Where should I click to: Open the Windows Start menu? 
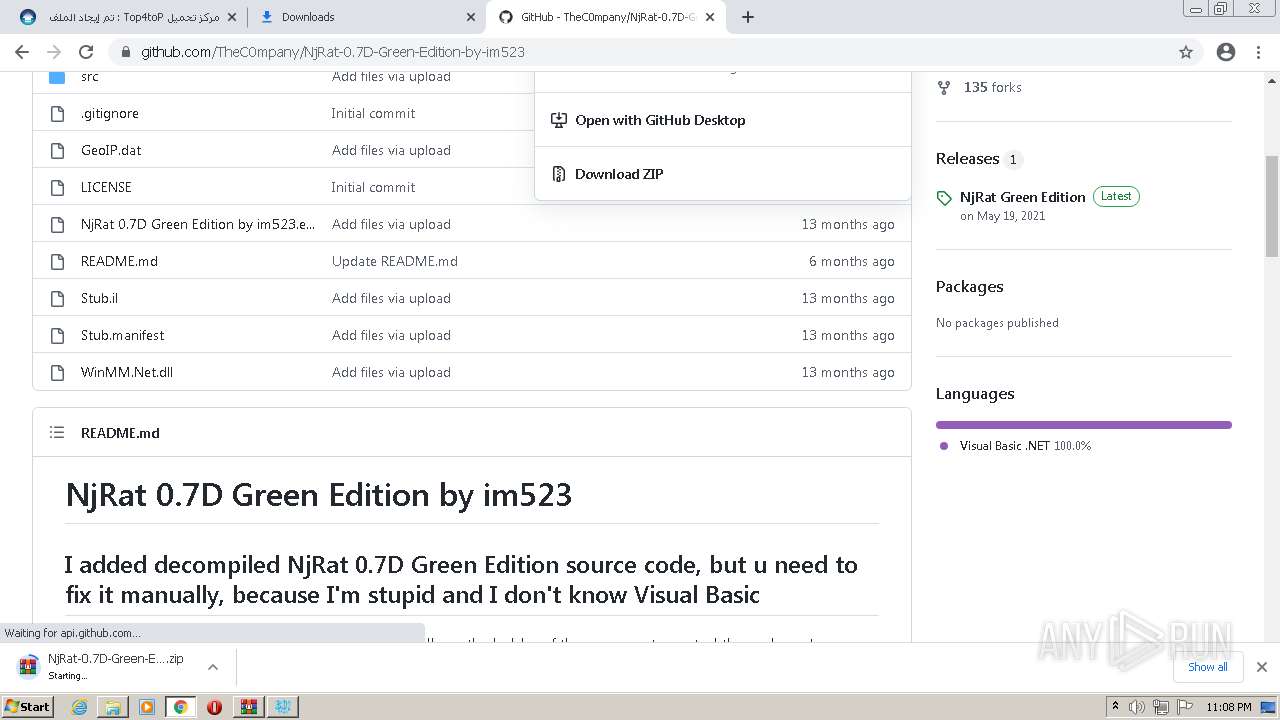click(28, 707)
